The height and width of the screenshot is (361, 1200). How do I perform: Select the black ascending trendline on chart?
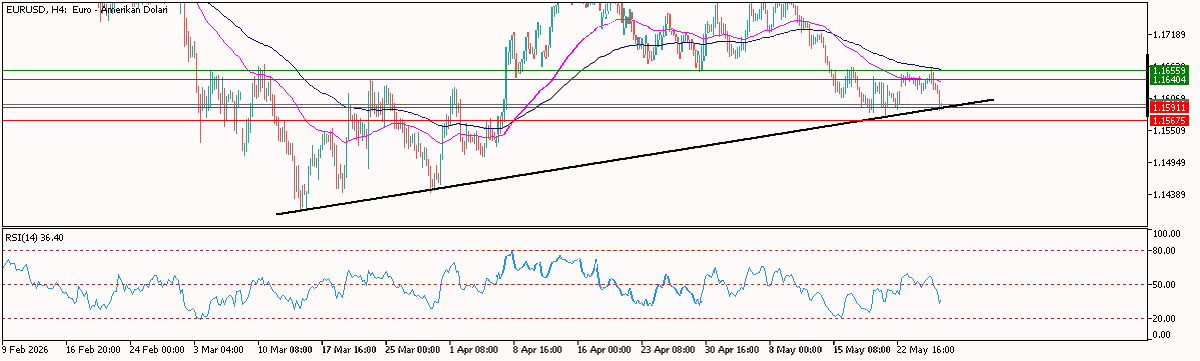click(x=635, y=156)
